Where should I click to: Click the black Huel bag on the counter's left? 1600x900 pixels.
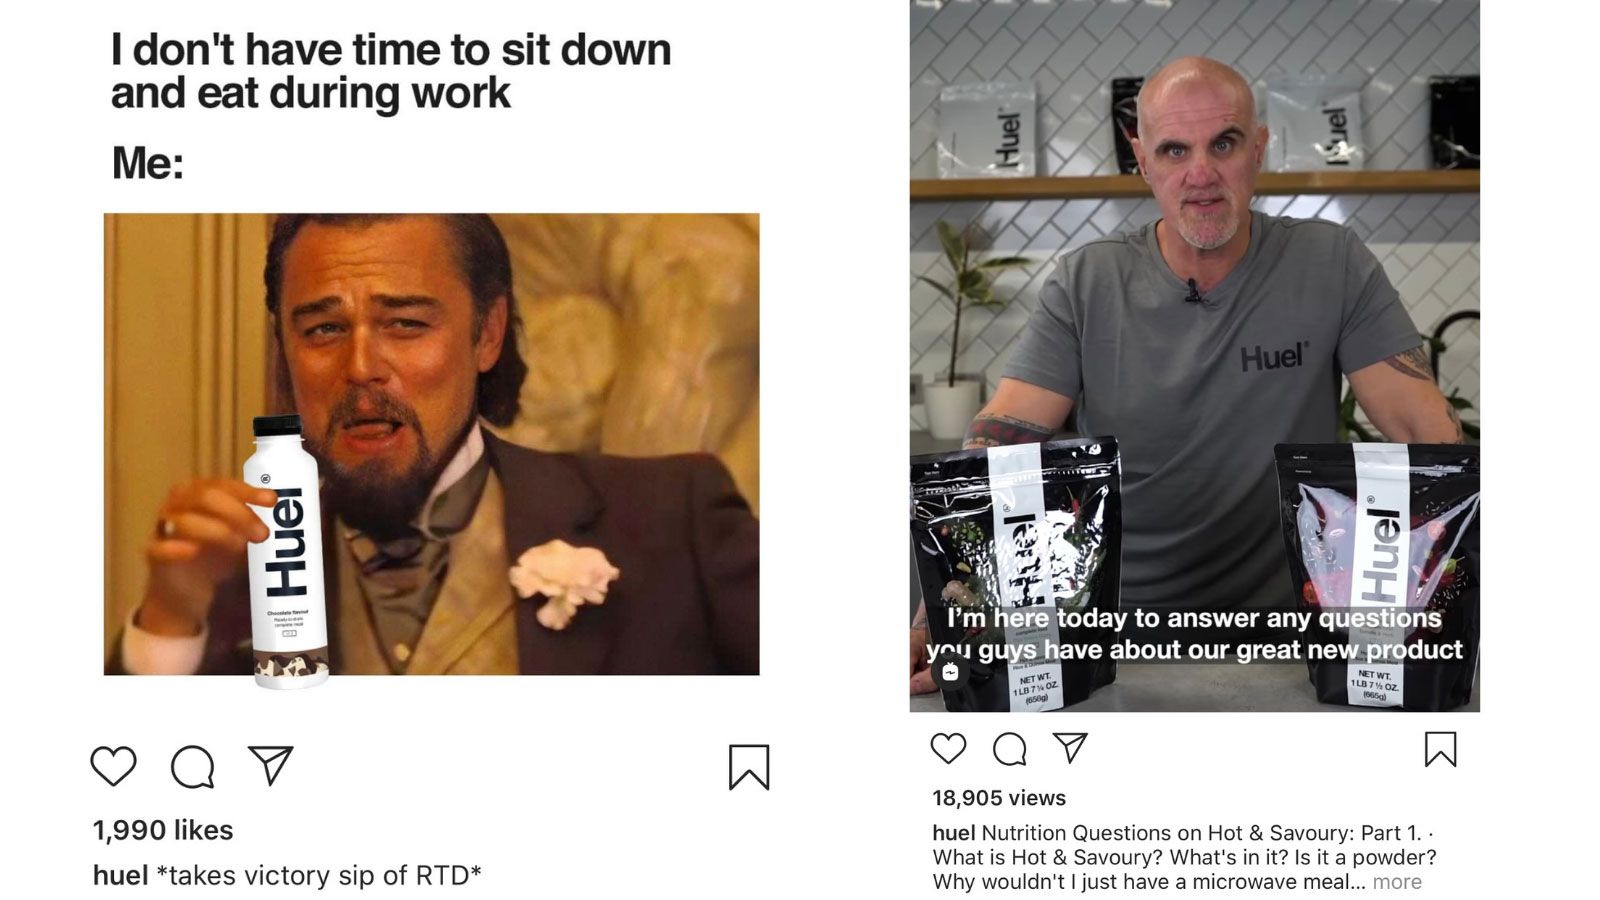tap(1014, 575)
